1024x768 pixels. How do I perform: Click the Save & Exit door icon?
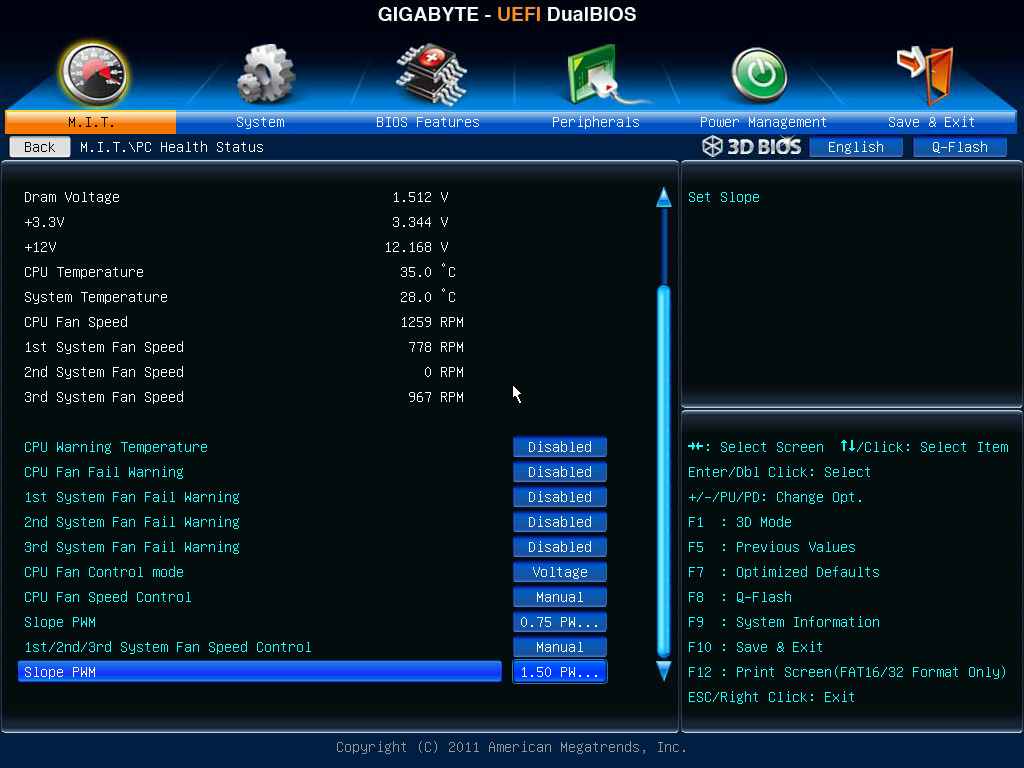pyautogui.click(x=926, y=74)
